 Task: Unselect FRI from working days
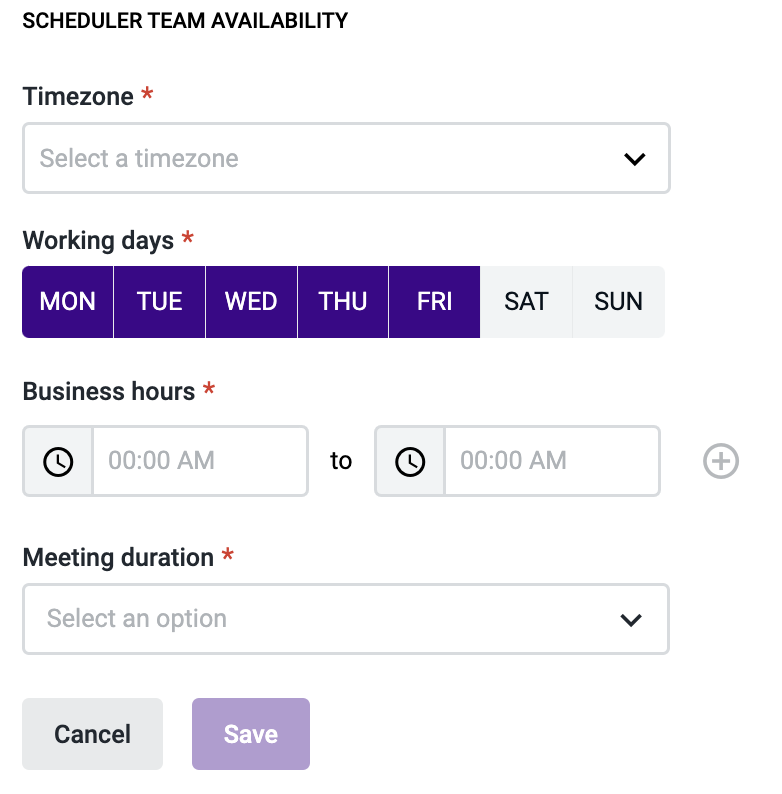435,302
